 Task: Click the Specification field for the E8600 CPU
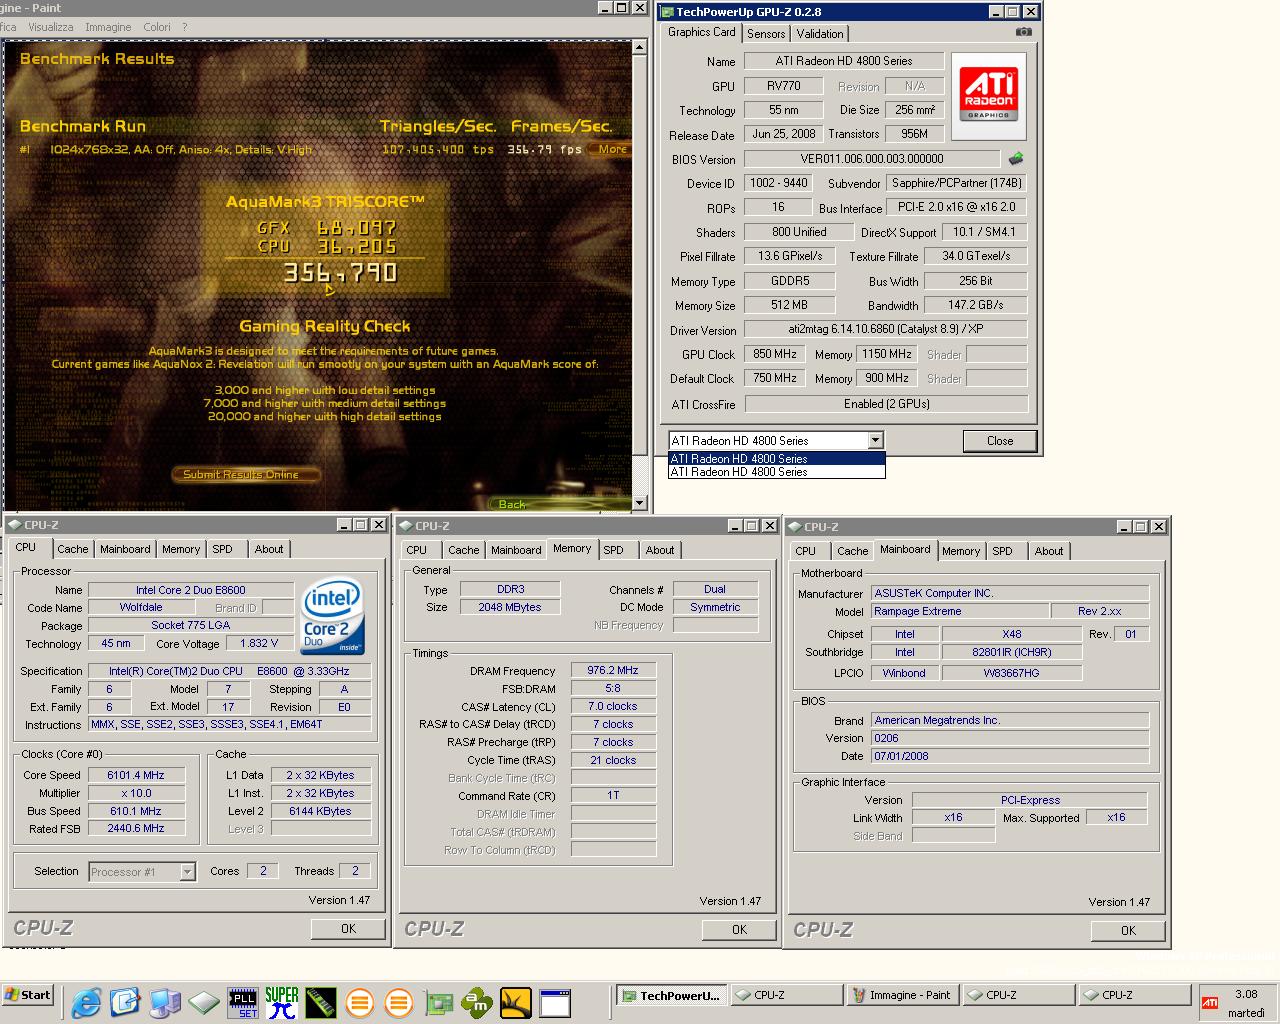point(230,671)
